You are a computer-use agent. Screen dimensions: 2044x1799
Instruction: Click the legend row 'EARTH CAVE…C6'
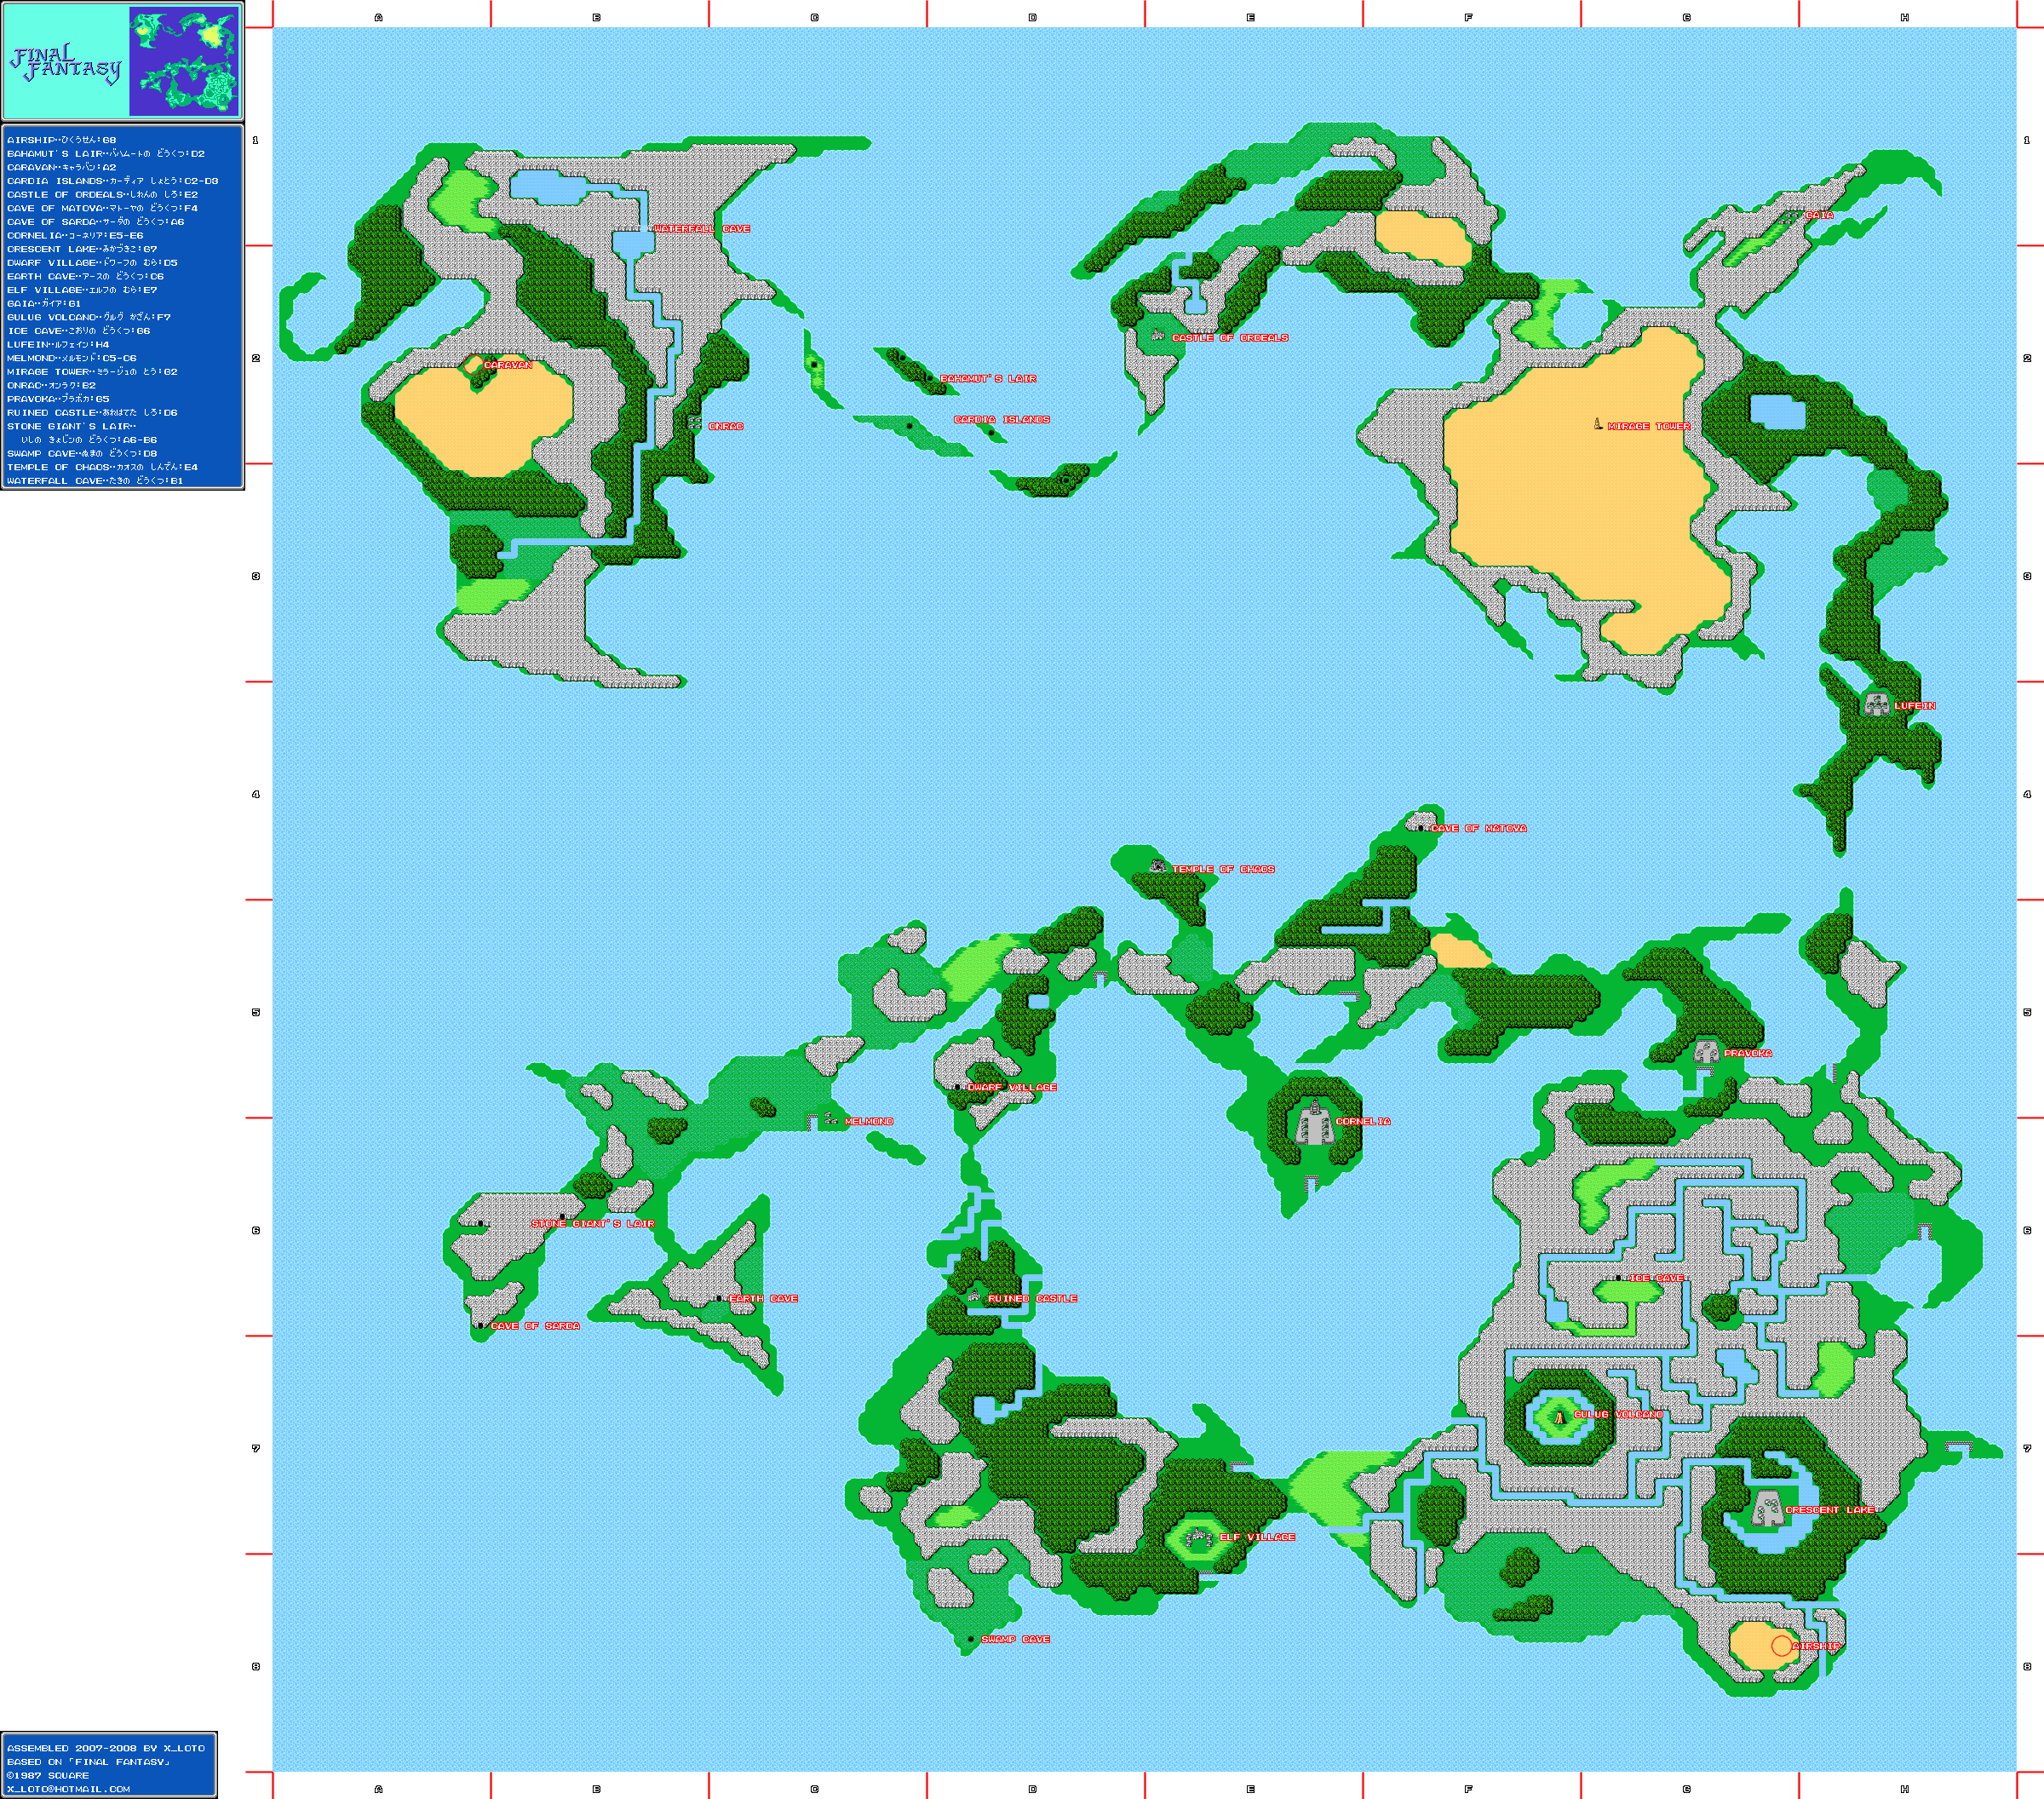coord(86,276)
